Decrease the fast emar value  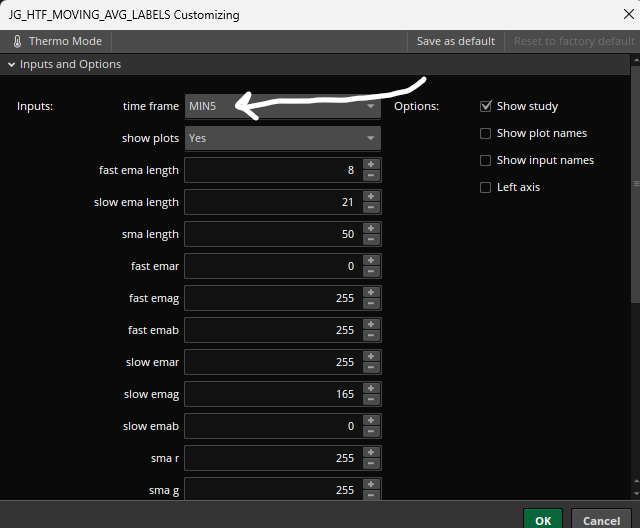[371, 272]
